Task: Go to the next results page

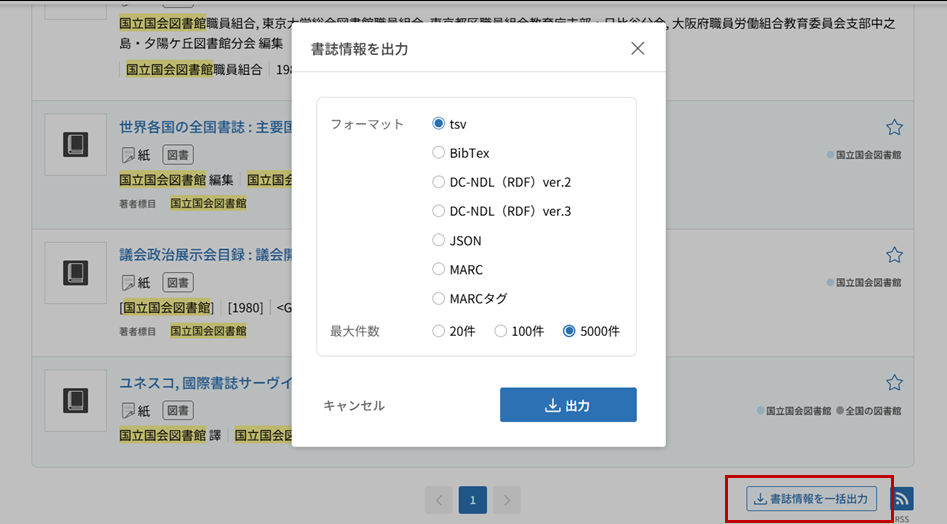Action: click(x=507, y=500)
